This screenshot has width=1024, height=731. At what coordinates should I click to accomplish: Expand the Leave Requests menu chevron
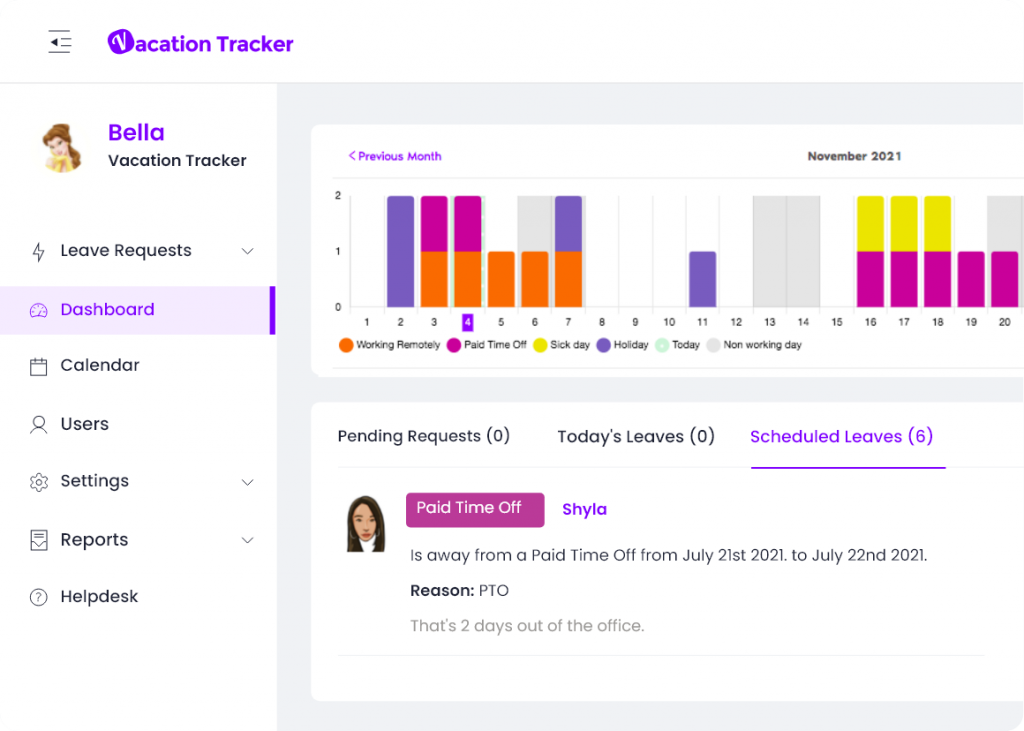(247, 251)
